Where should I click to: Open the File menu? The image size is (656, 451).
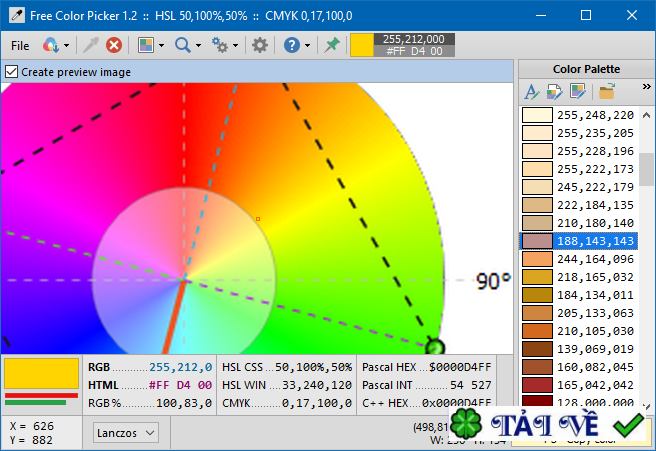pos(20,45)
